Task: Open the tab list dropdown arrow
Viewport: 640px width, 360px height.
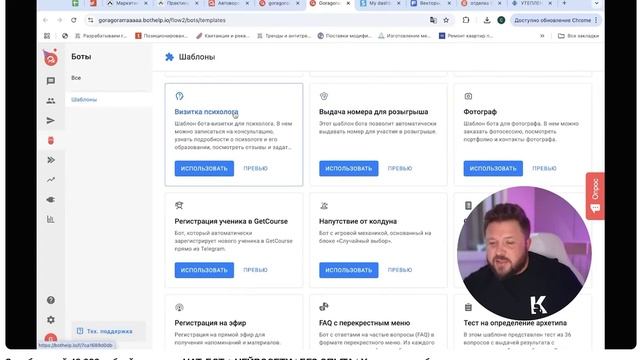Action: 596,3
